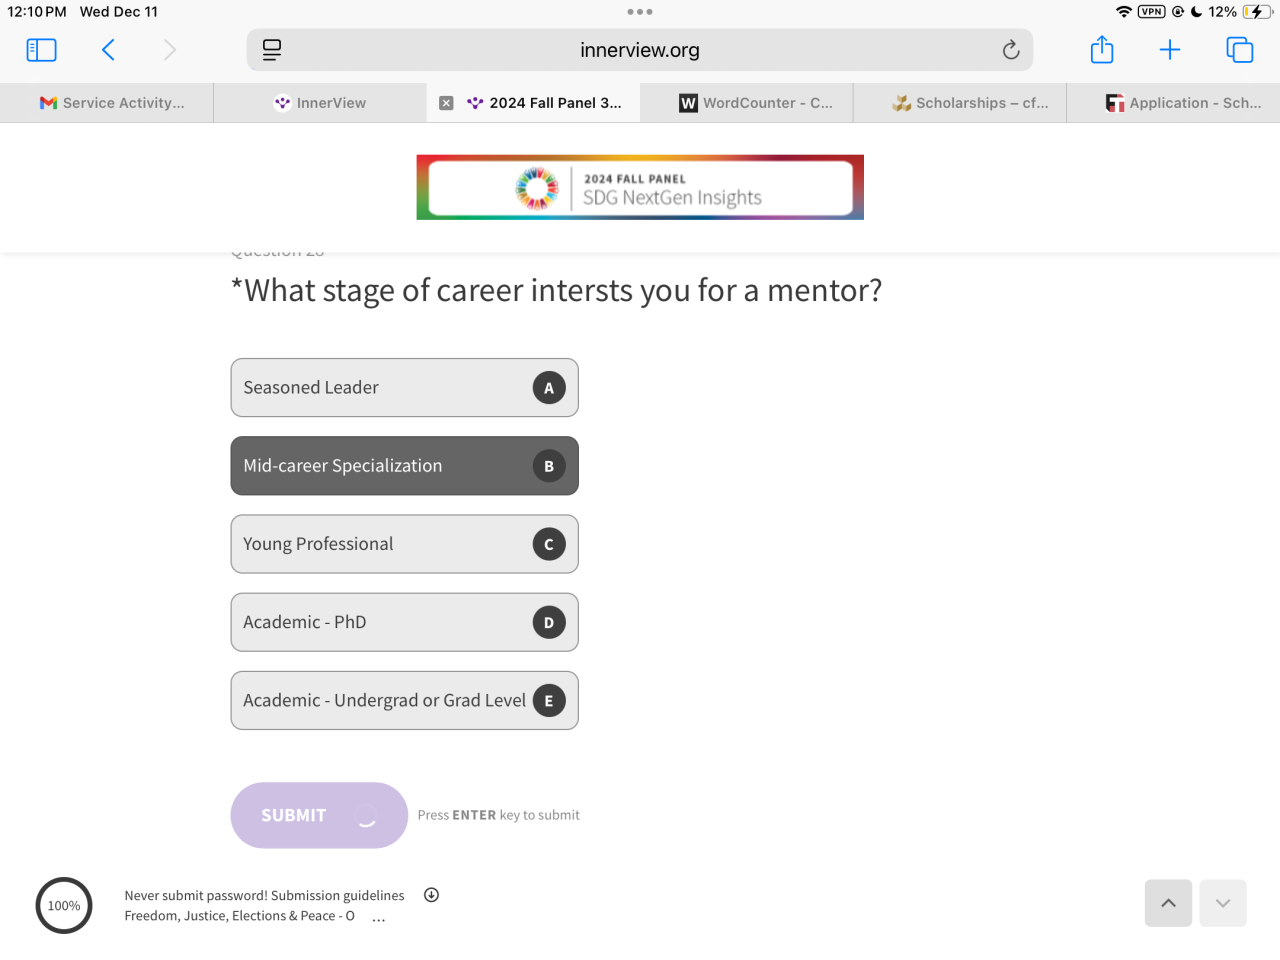
Task: Open a new tab with plus icon
Action: (1170, 50)
